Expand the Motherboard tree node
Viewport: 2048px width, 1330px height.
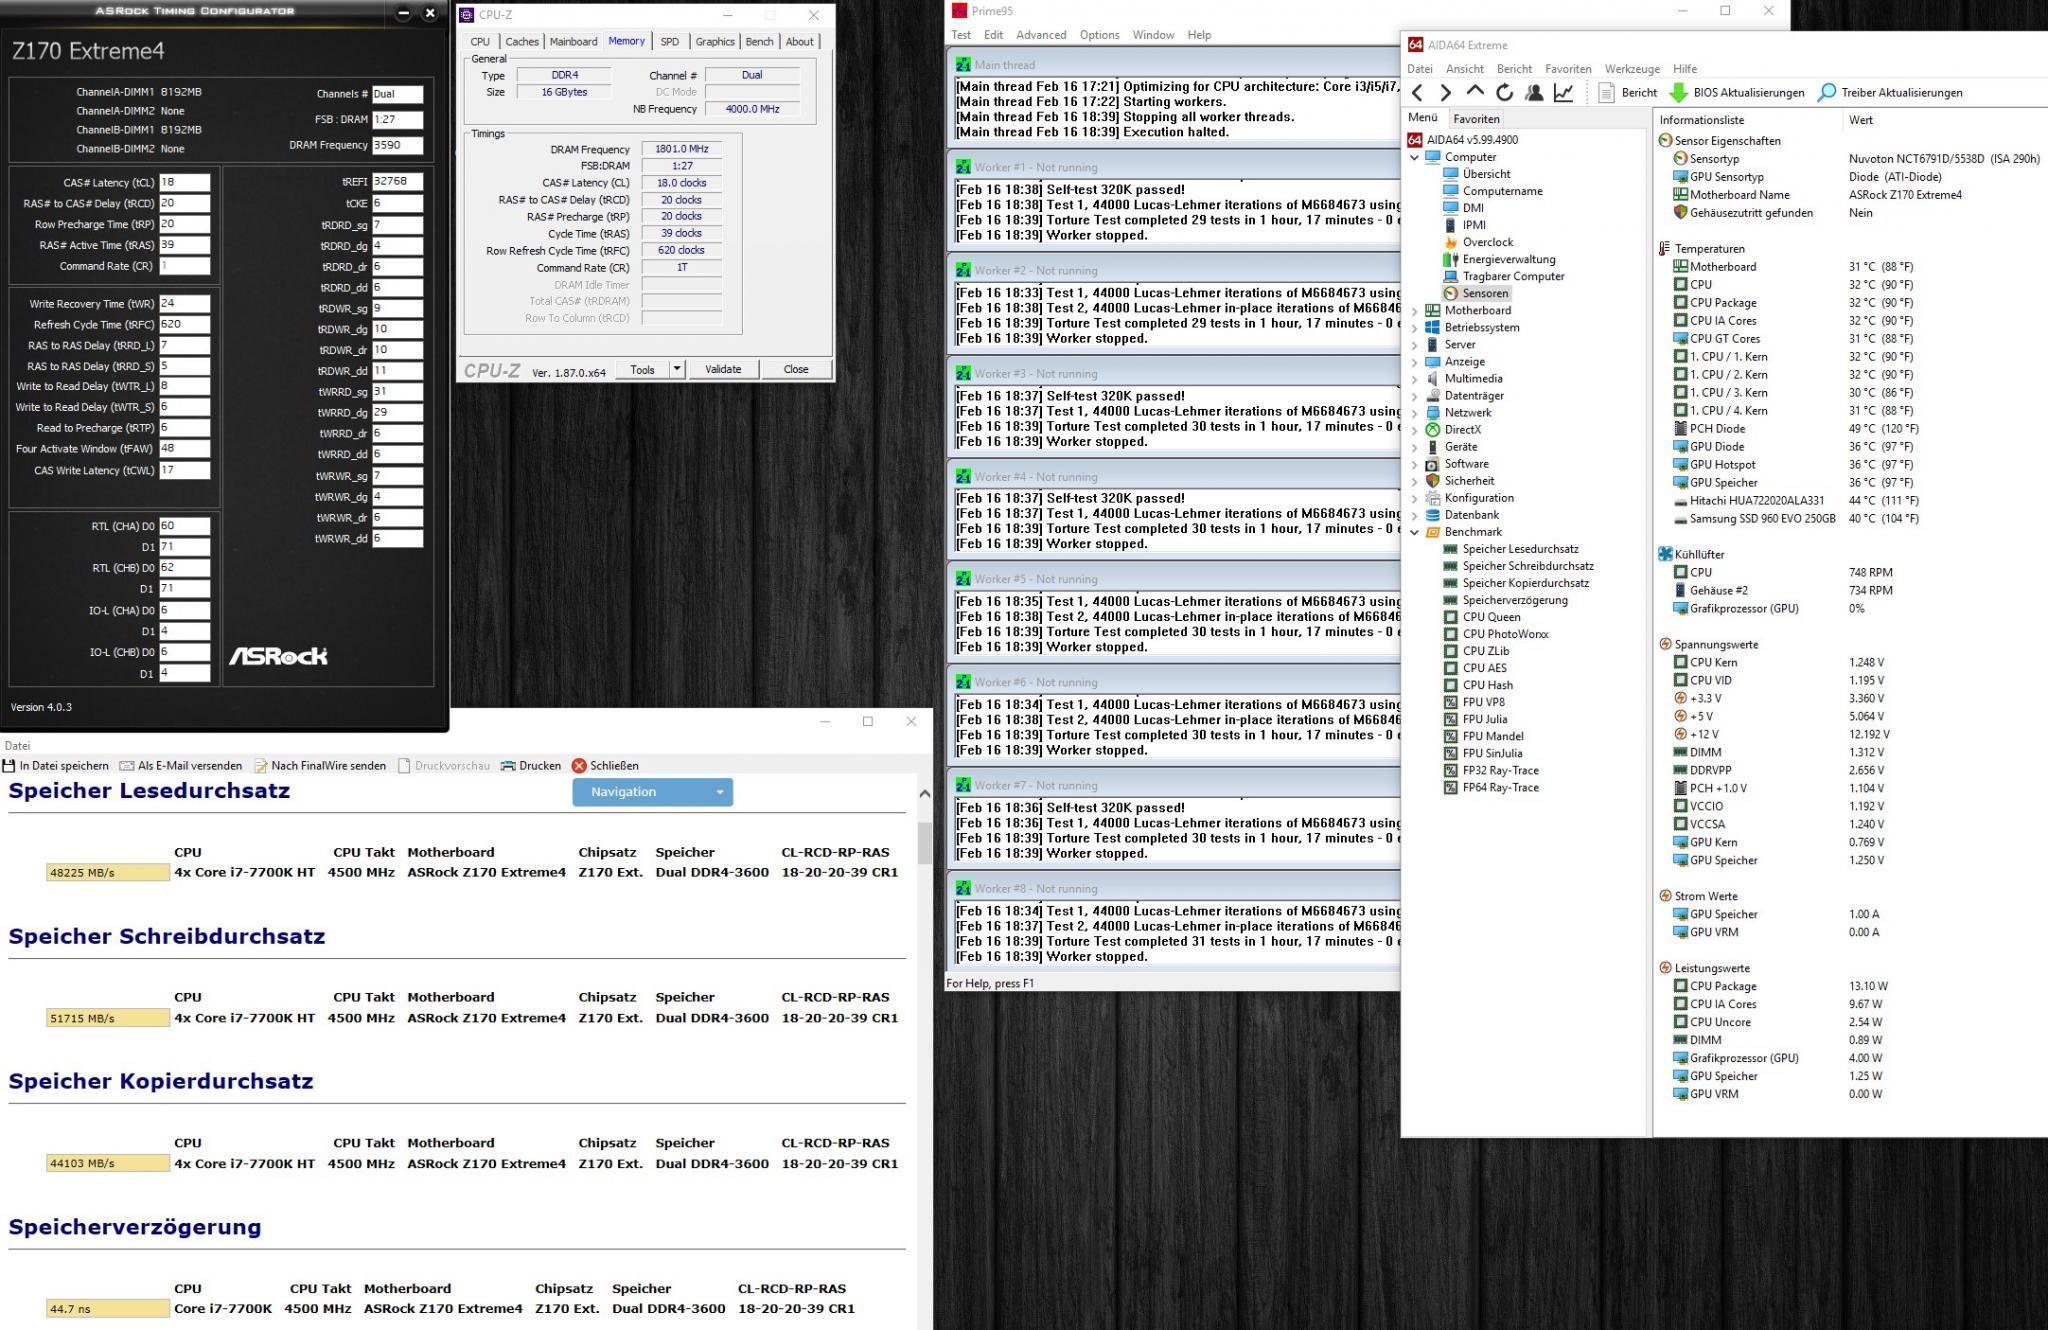pos(1414,311)
